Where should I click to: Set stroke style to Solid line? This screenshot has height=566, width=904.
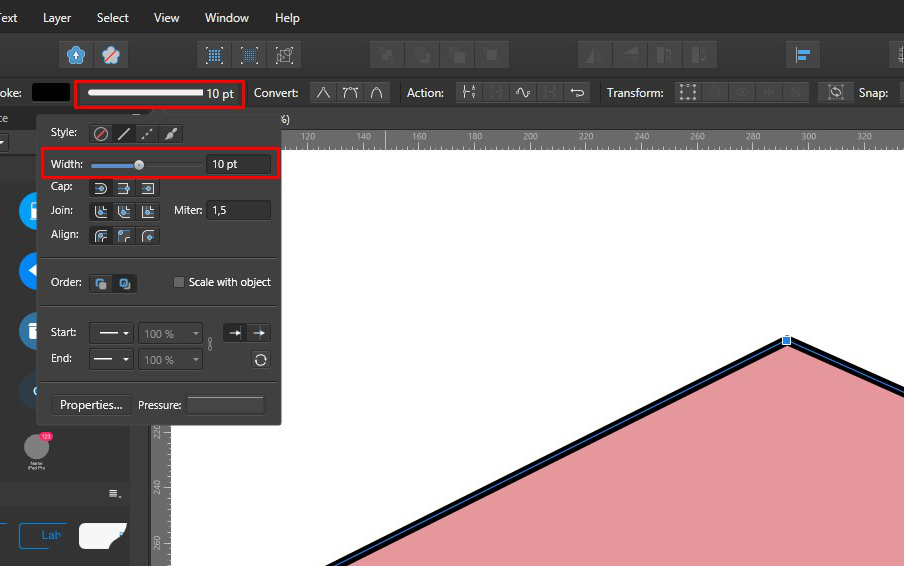pos(124,134)
